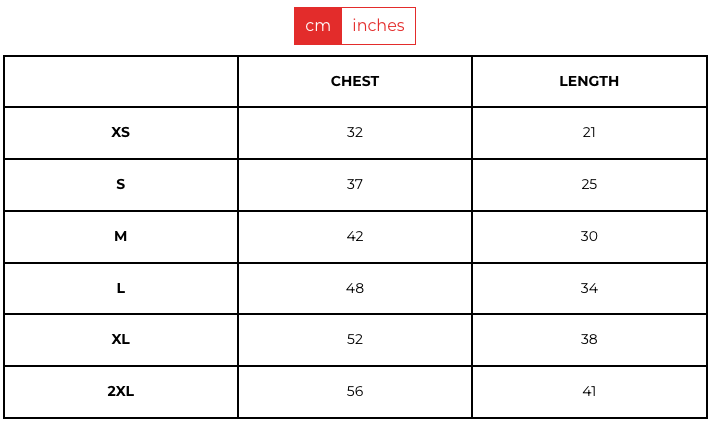This screenshot has height=426, width=715.
Task: Click chest value 42 for M
Action: coord(355,236)
